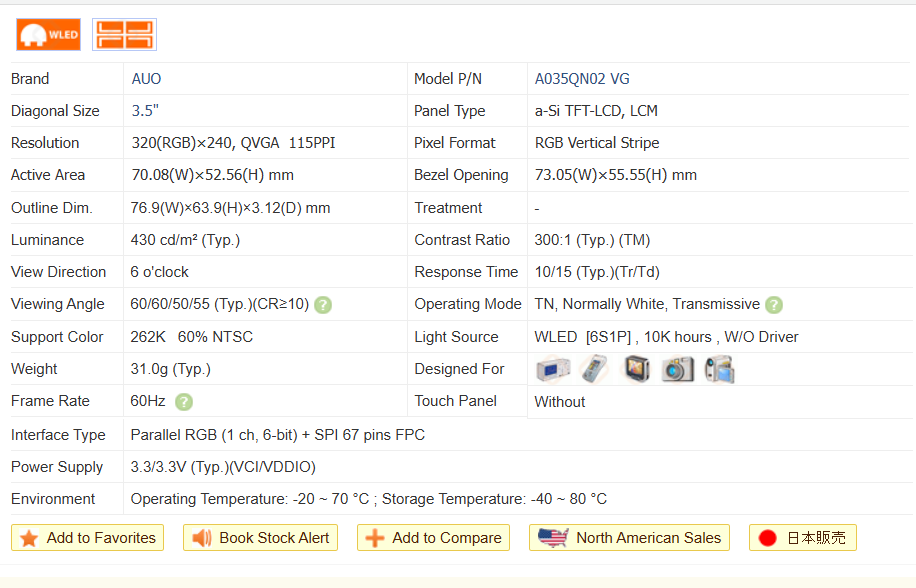
Task: Click the orange panel layout badge beside WLED
Action: tap(124, 35)
